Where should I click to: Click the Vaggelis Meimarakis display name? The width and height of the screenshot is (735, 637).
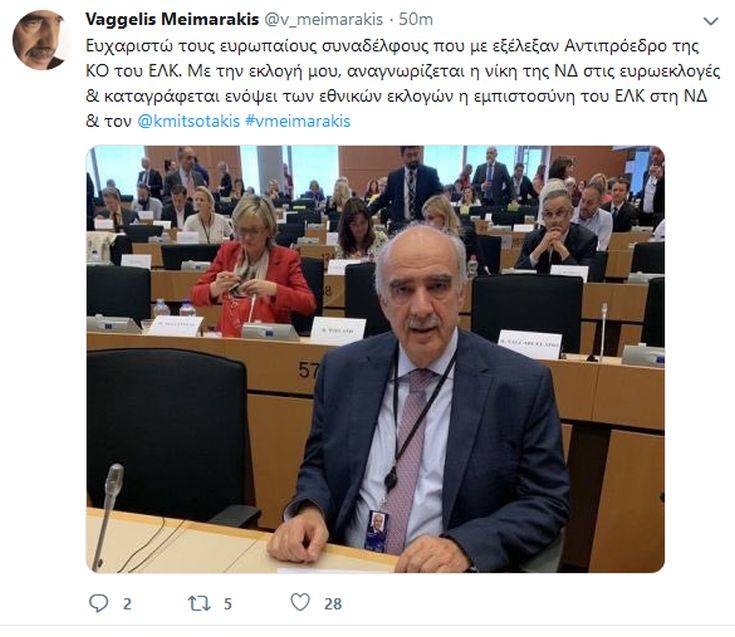[172, 20]
